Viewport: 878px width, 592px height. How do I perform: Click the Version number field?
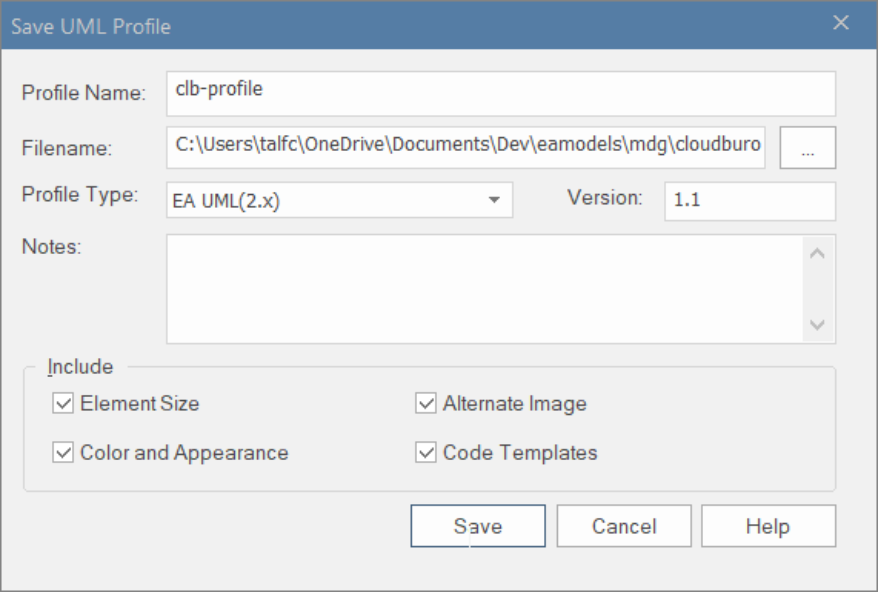[x=749, y=200]
